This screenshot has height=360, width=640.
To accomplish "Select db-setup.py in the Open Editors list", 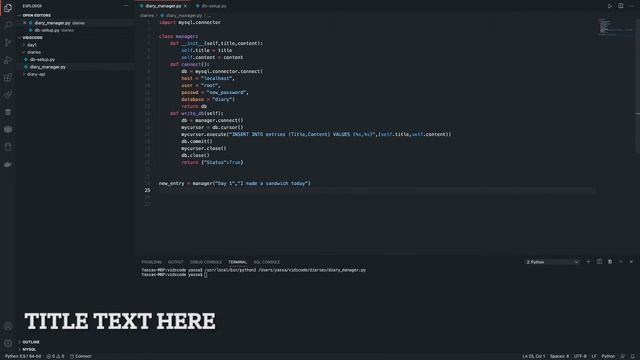I will [x=47, y=30].
